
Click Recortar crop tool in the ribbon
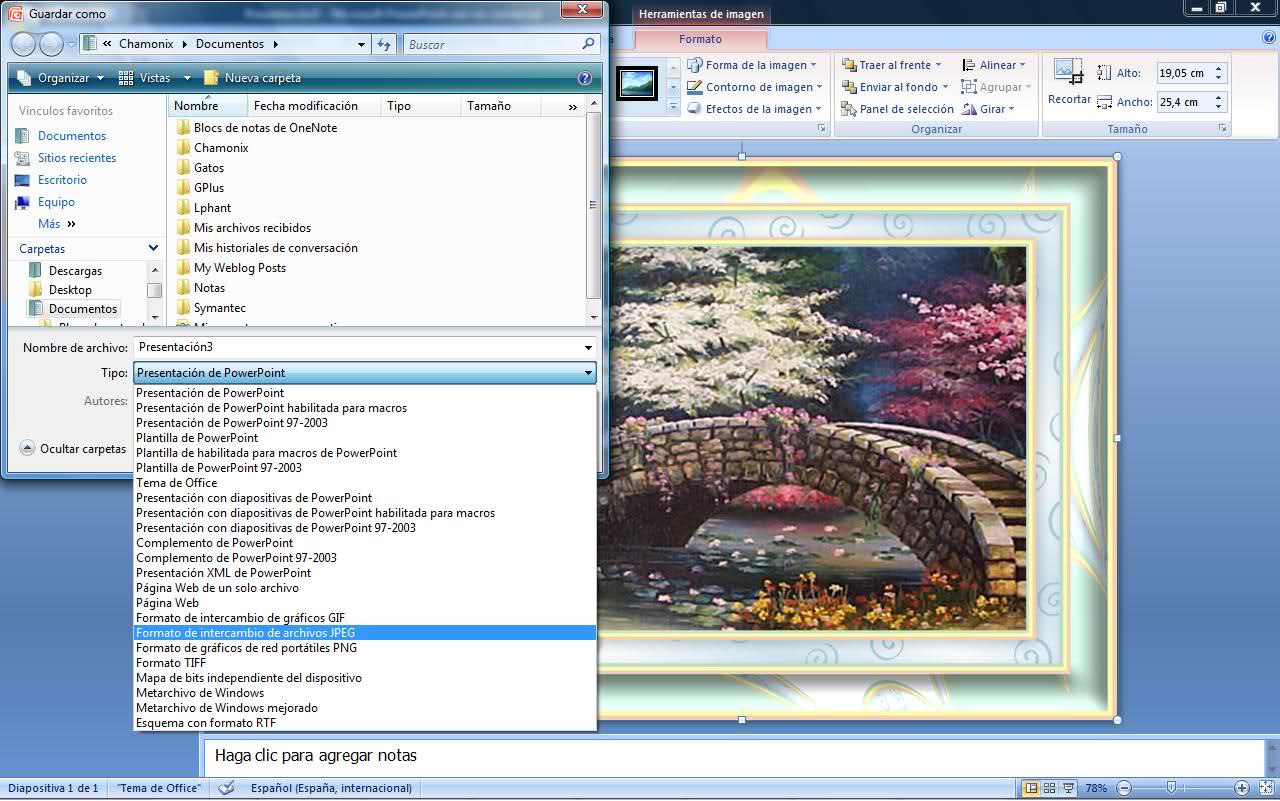click(x=1069, y=82)
